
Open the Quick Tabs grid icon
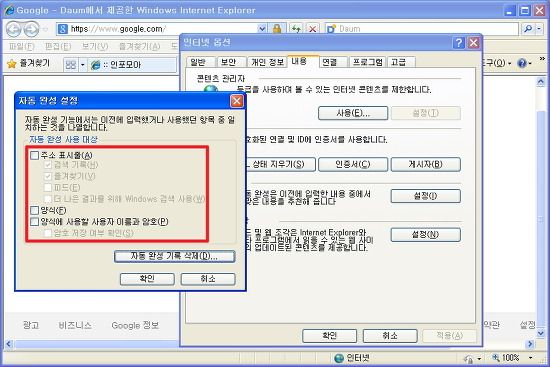coord(71,65)
